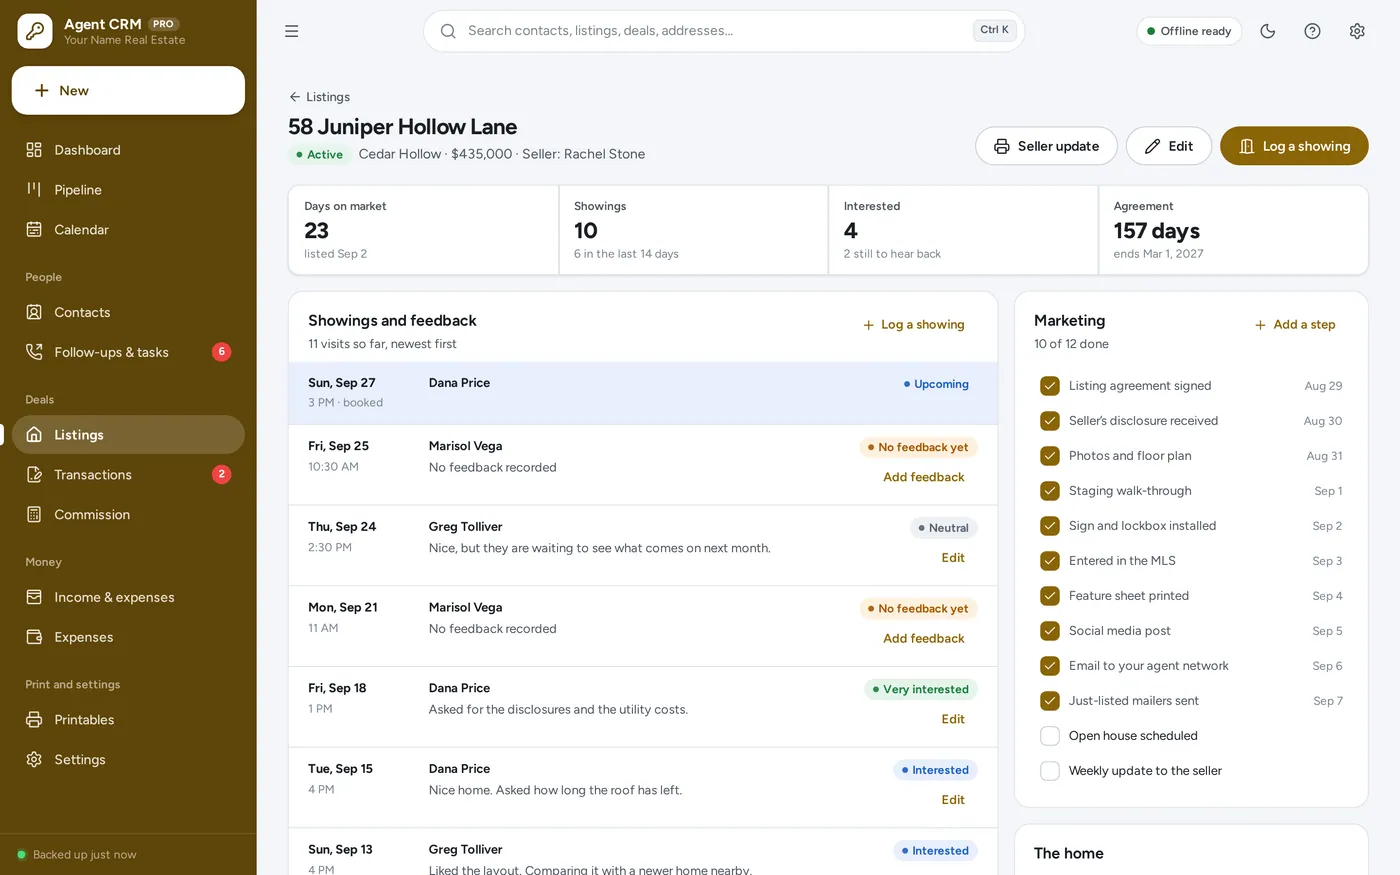
Task: Add feedback for Marisol Vega Sep 21
Action: tap(924, 638)
